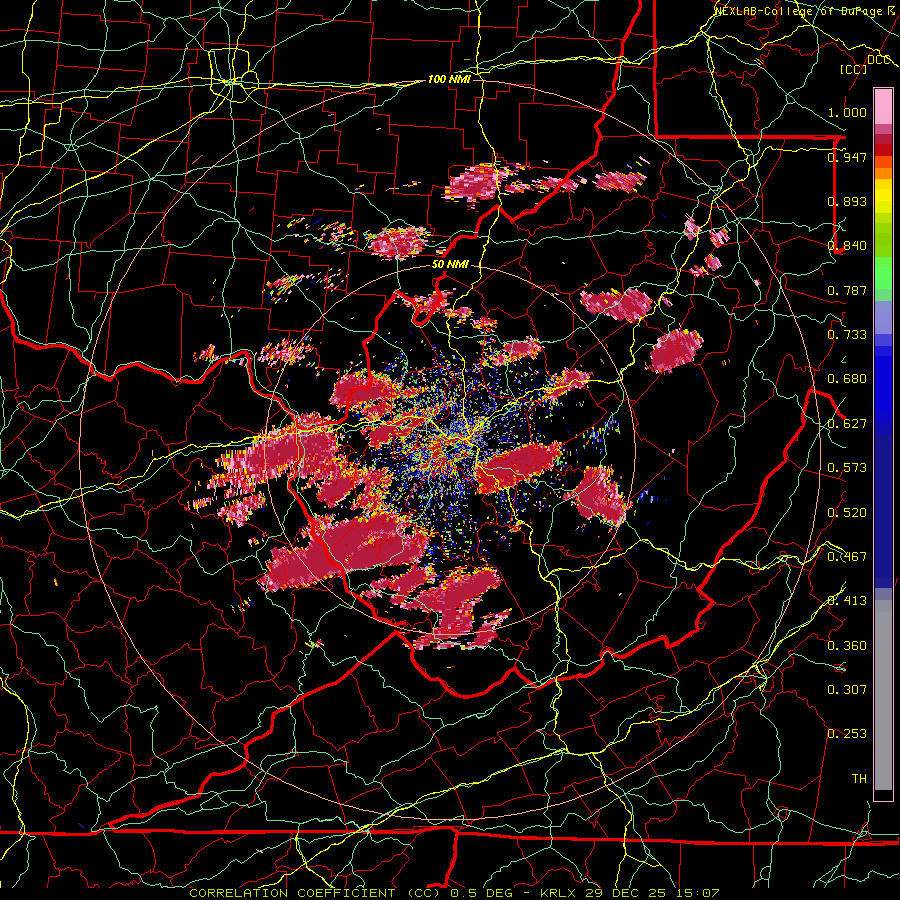Click the 50 NMI range ring label

pyautogui.click(x=450, y=265)
